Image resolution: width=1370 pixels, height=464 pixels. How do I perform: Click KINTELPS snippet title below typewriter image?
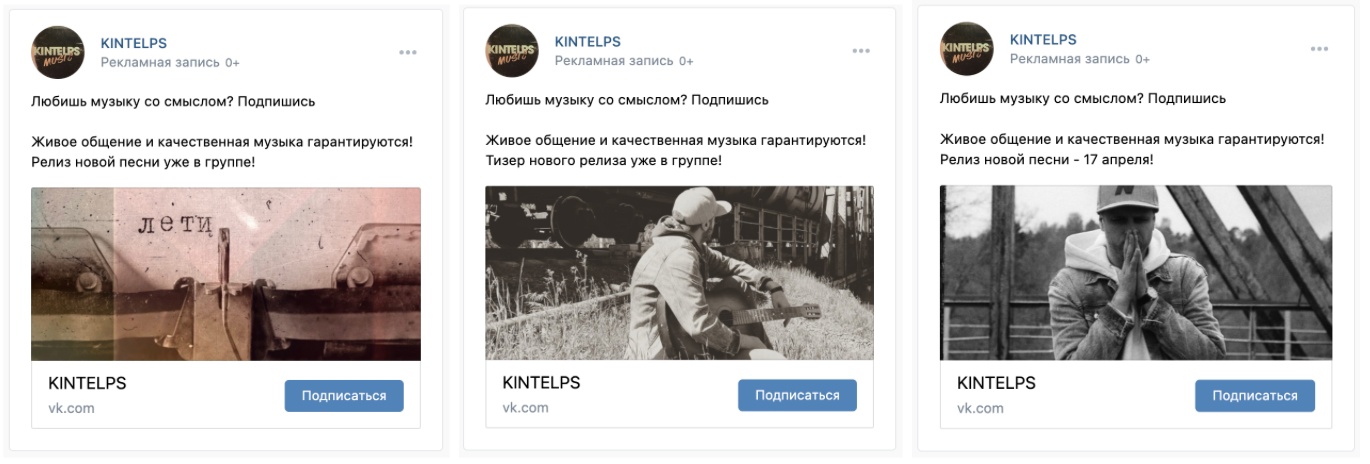coord(88,383)
